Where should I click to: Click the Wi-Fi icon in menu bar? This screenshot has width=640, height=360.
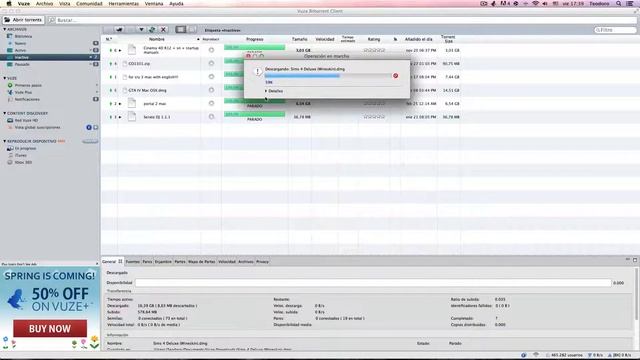tap(536, 4)
